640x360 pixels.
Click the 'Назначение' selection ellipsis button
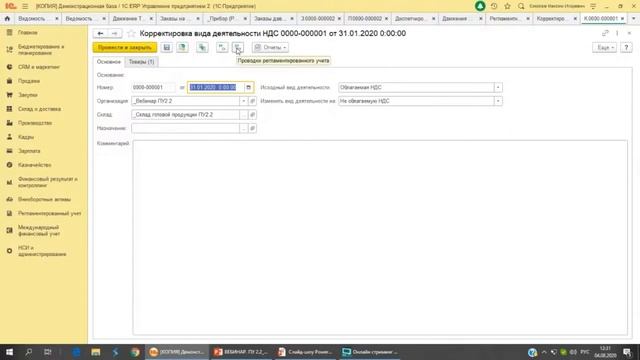(243, 128)
